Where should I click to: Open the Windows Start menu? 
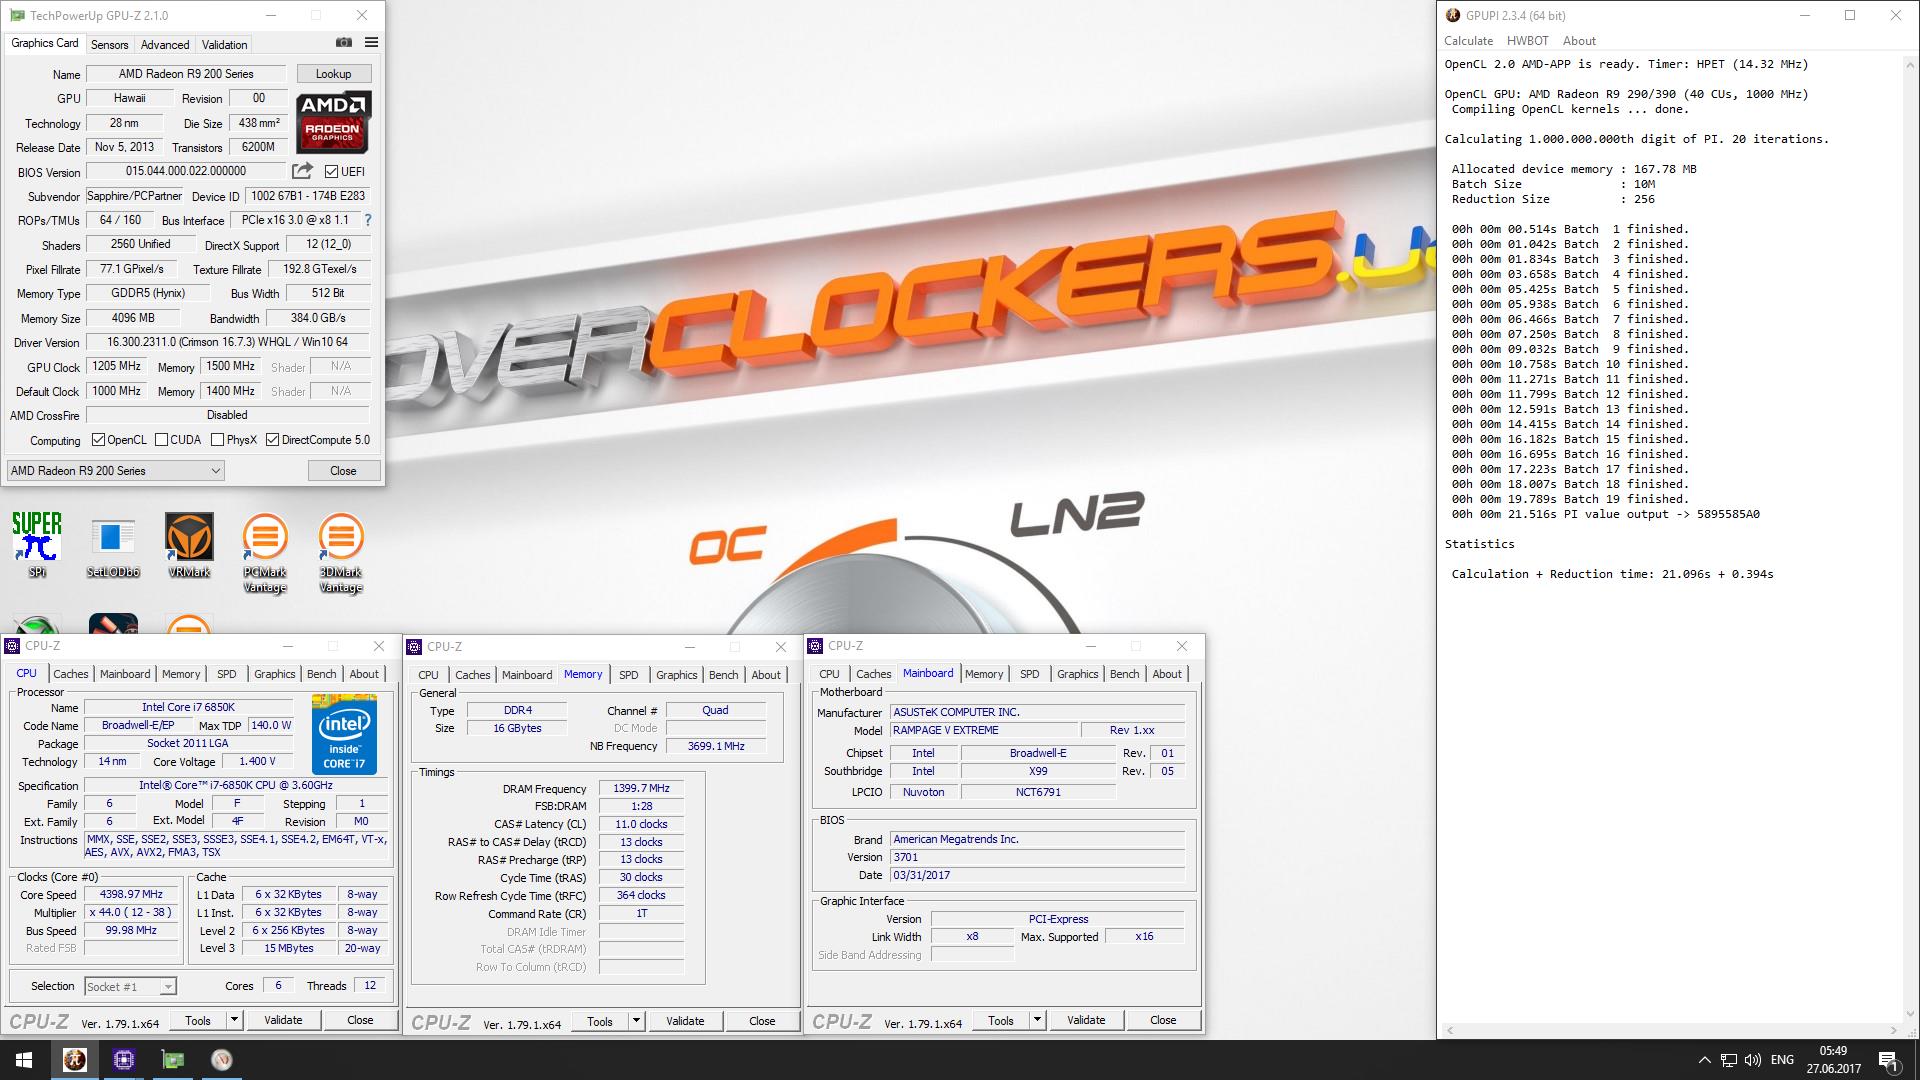tap(24, 1060)
